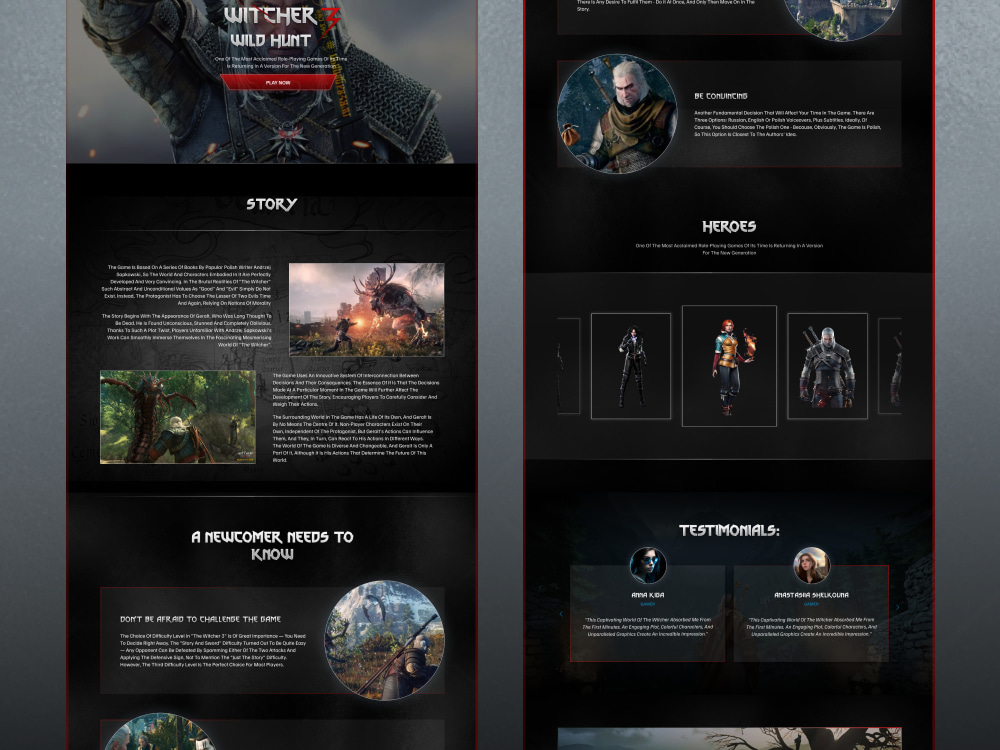Screen dimensions: 1000x750
Task: Click 'A Newcomer Needs To Know' heading
Action: 272,545
